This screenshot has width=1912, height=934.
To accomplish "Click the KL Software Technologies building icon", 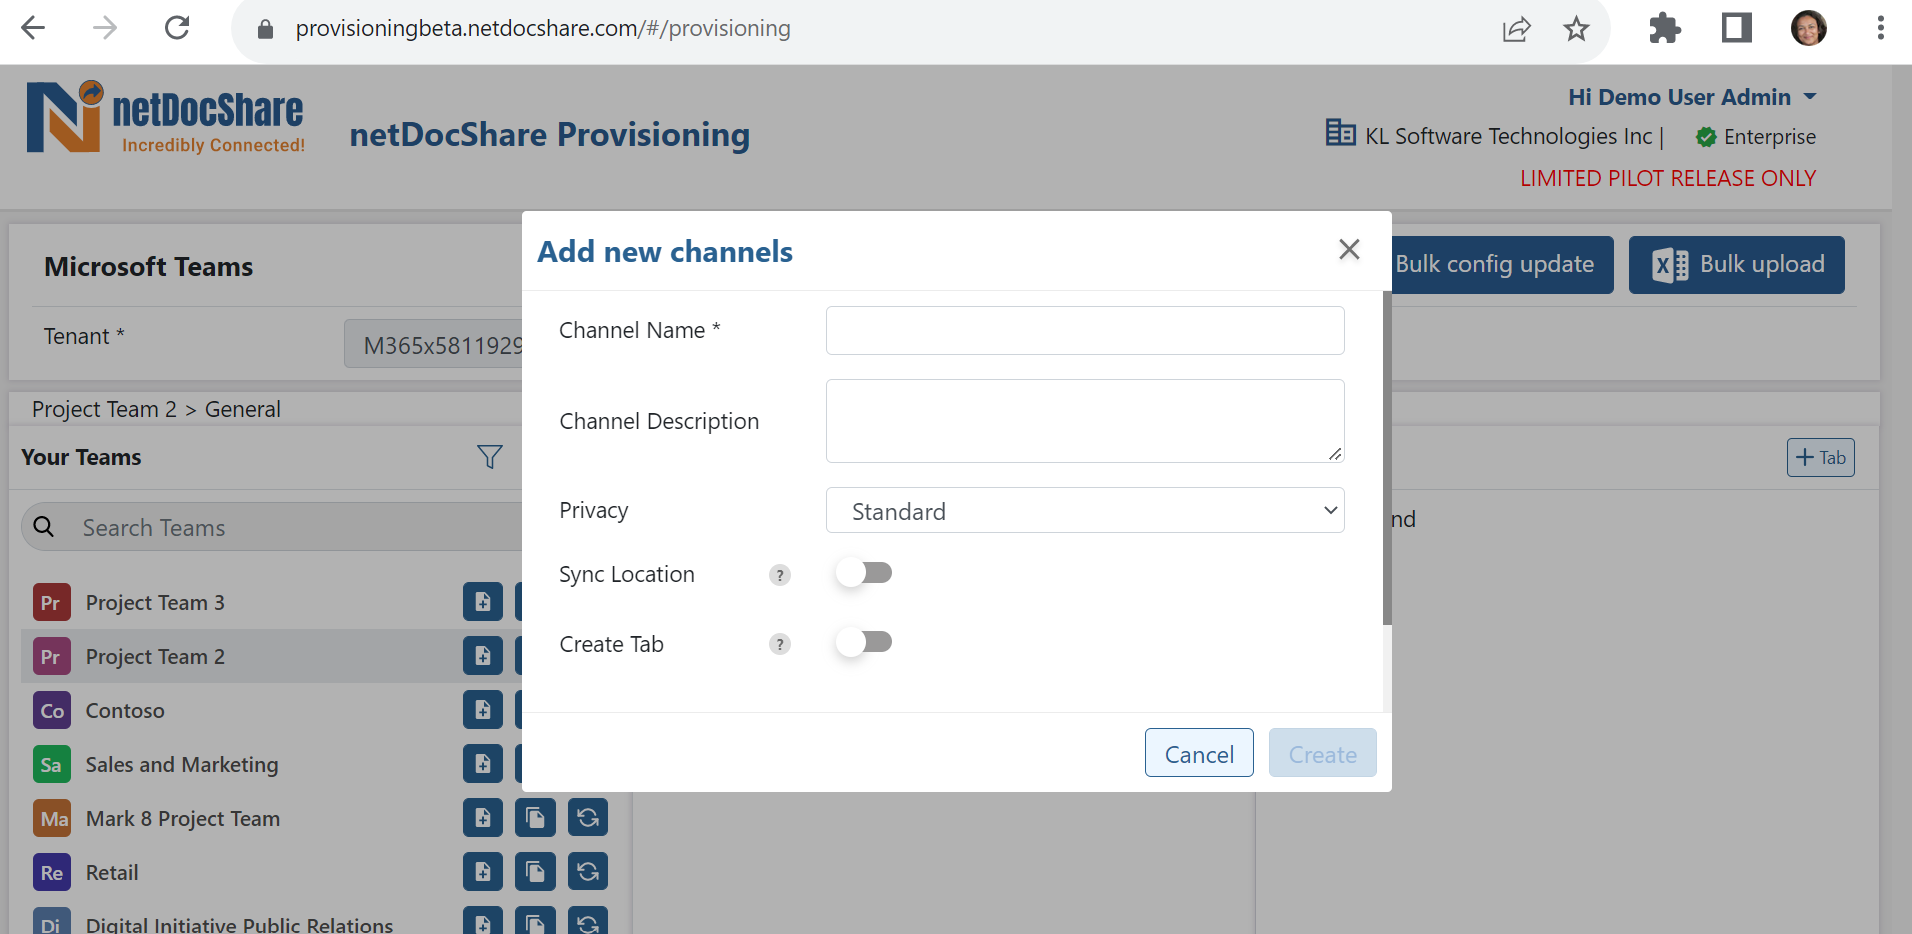I will coord(1340,133).
